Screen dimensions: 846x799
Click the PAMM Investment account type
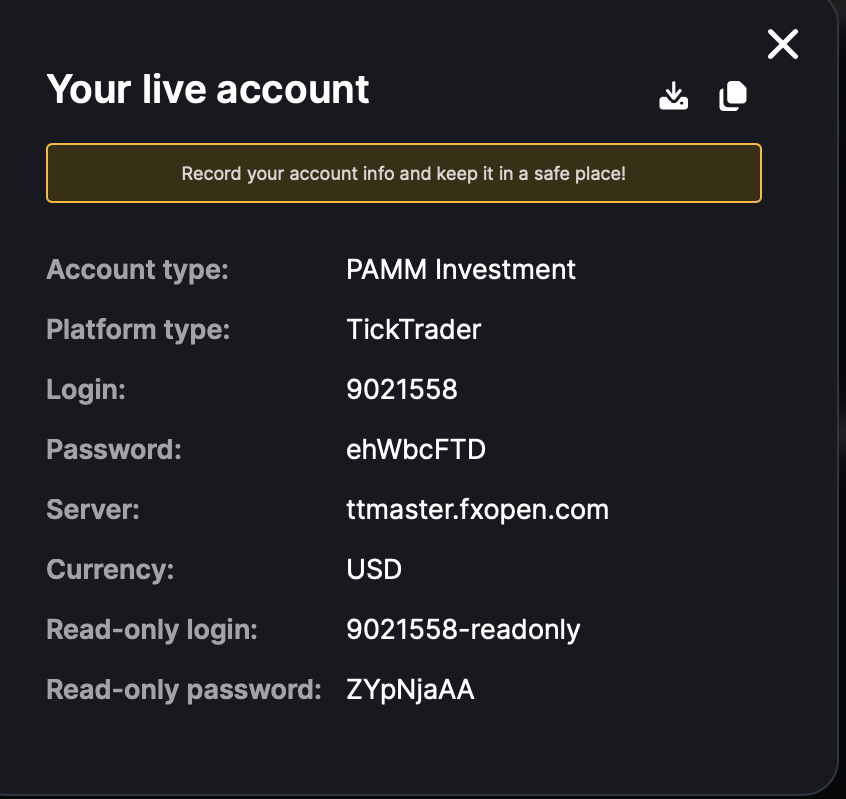point(461,269)
